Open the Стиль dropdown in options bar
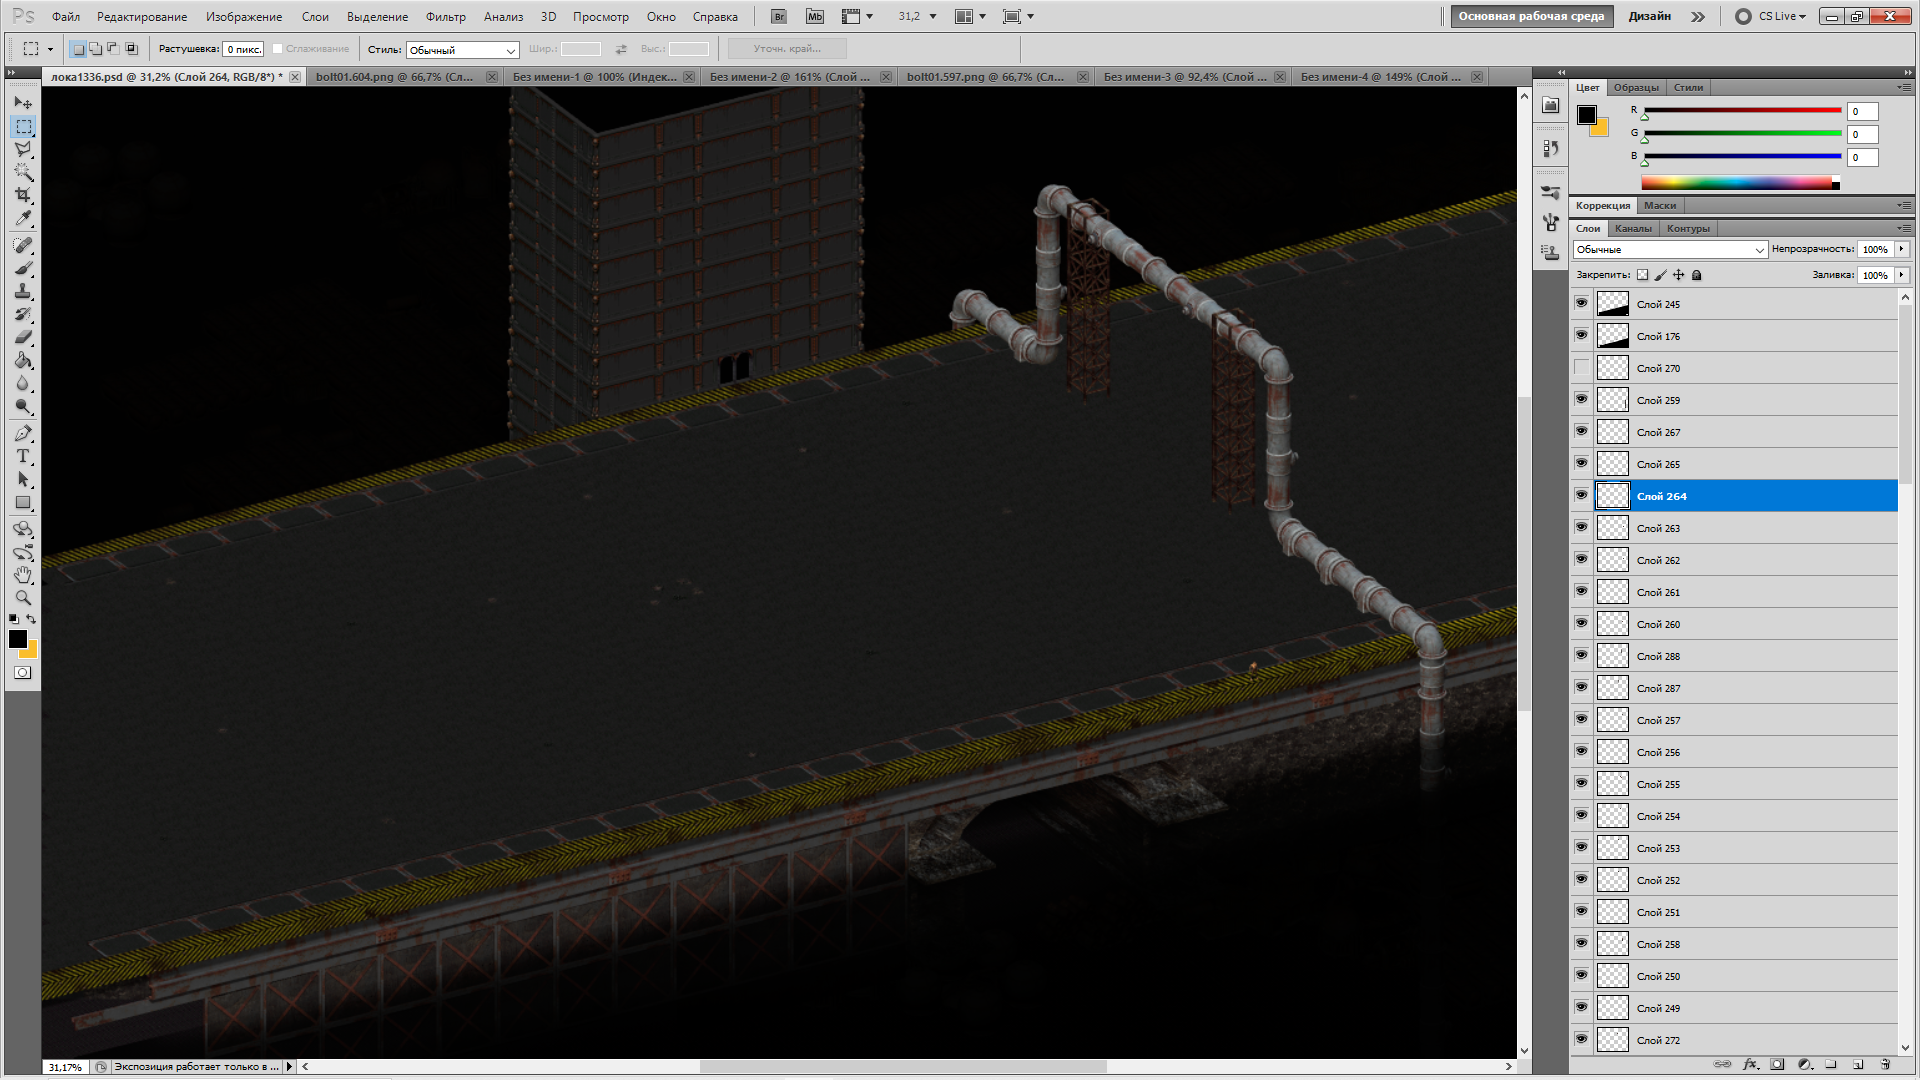 pyautogui.click(x=462, y=49)
